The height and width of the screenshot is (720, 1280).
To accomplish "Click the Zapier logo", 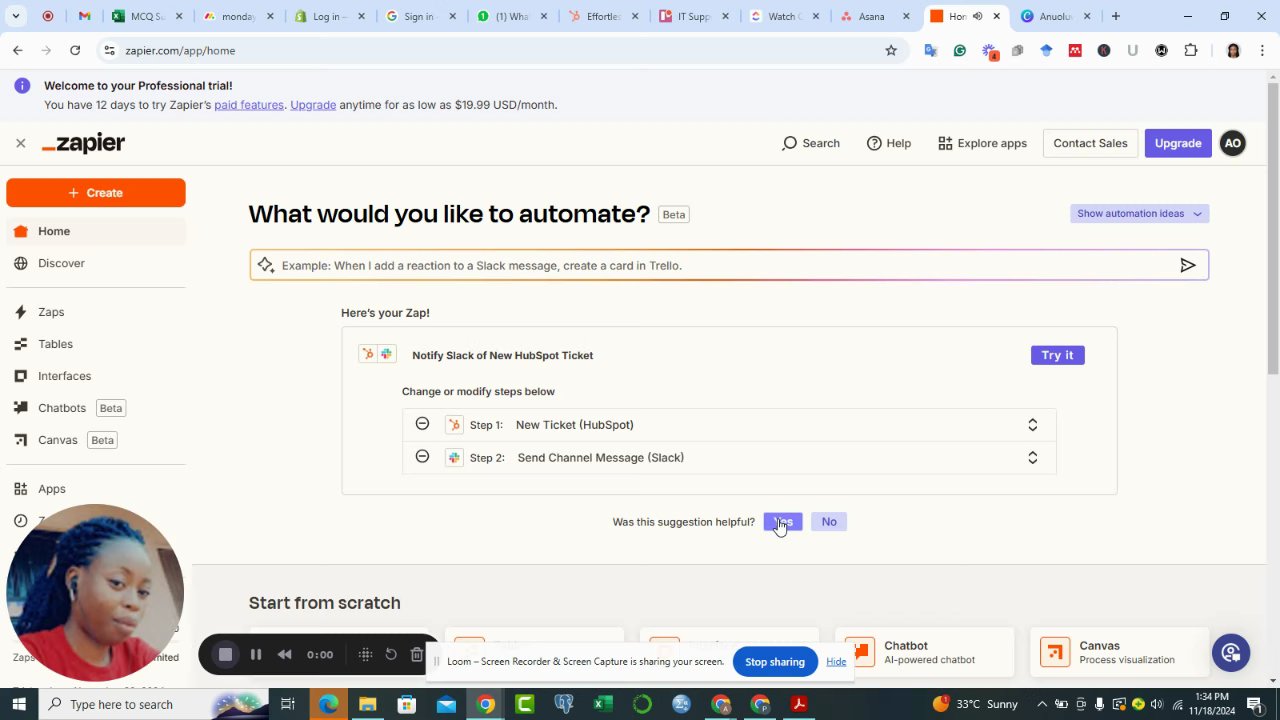I will [83, 143].
